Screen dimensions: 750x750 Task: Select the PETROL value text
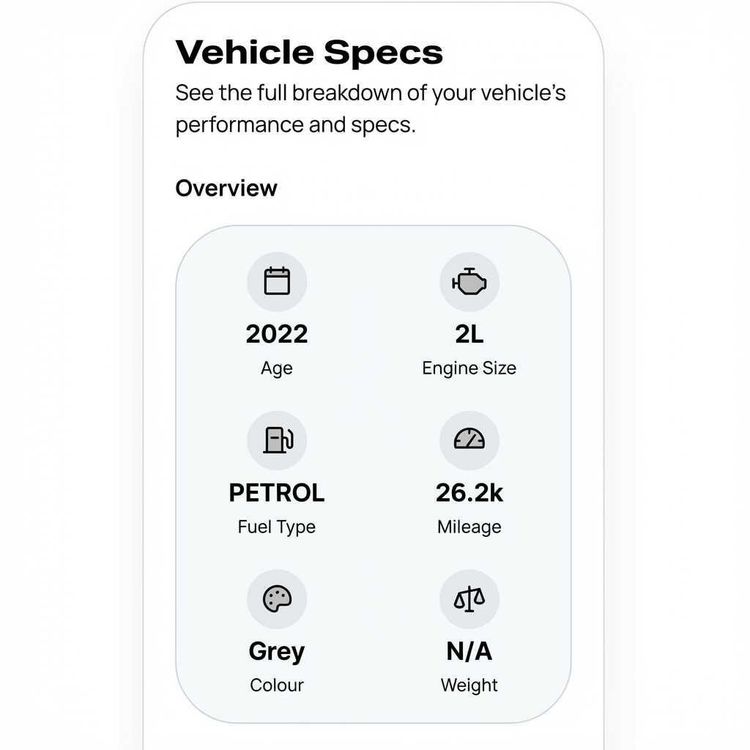click(x=277, y=493)
